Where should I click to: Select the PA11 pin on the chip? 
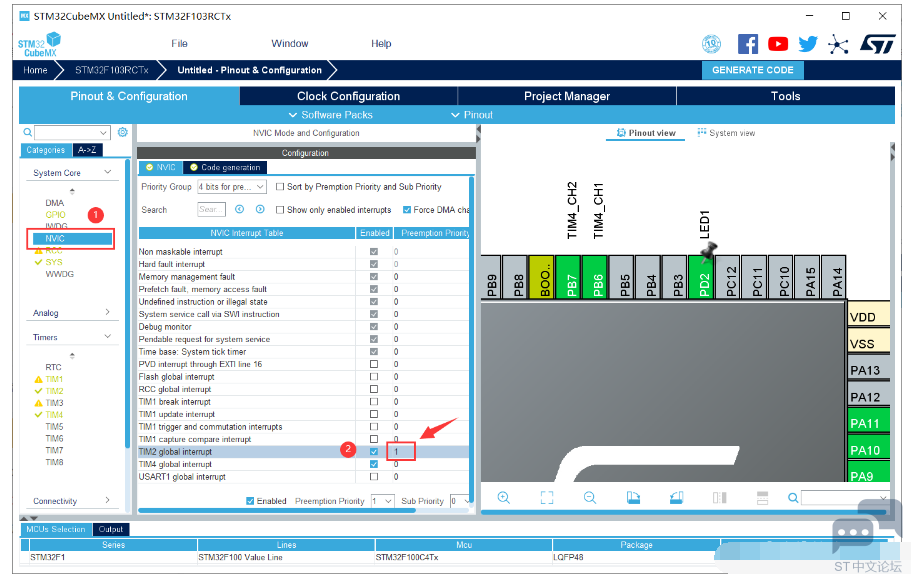click(x=869, y=423)
